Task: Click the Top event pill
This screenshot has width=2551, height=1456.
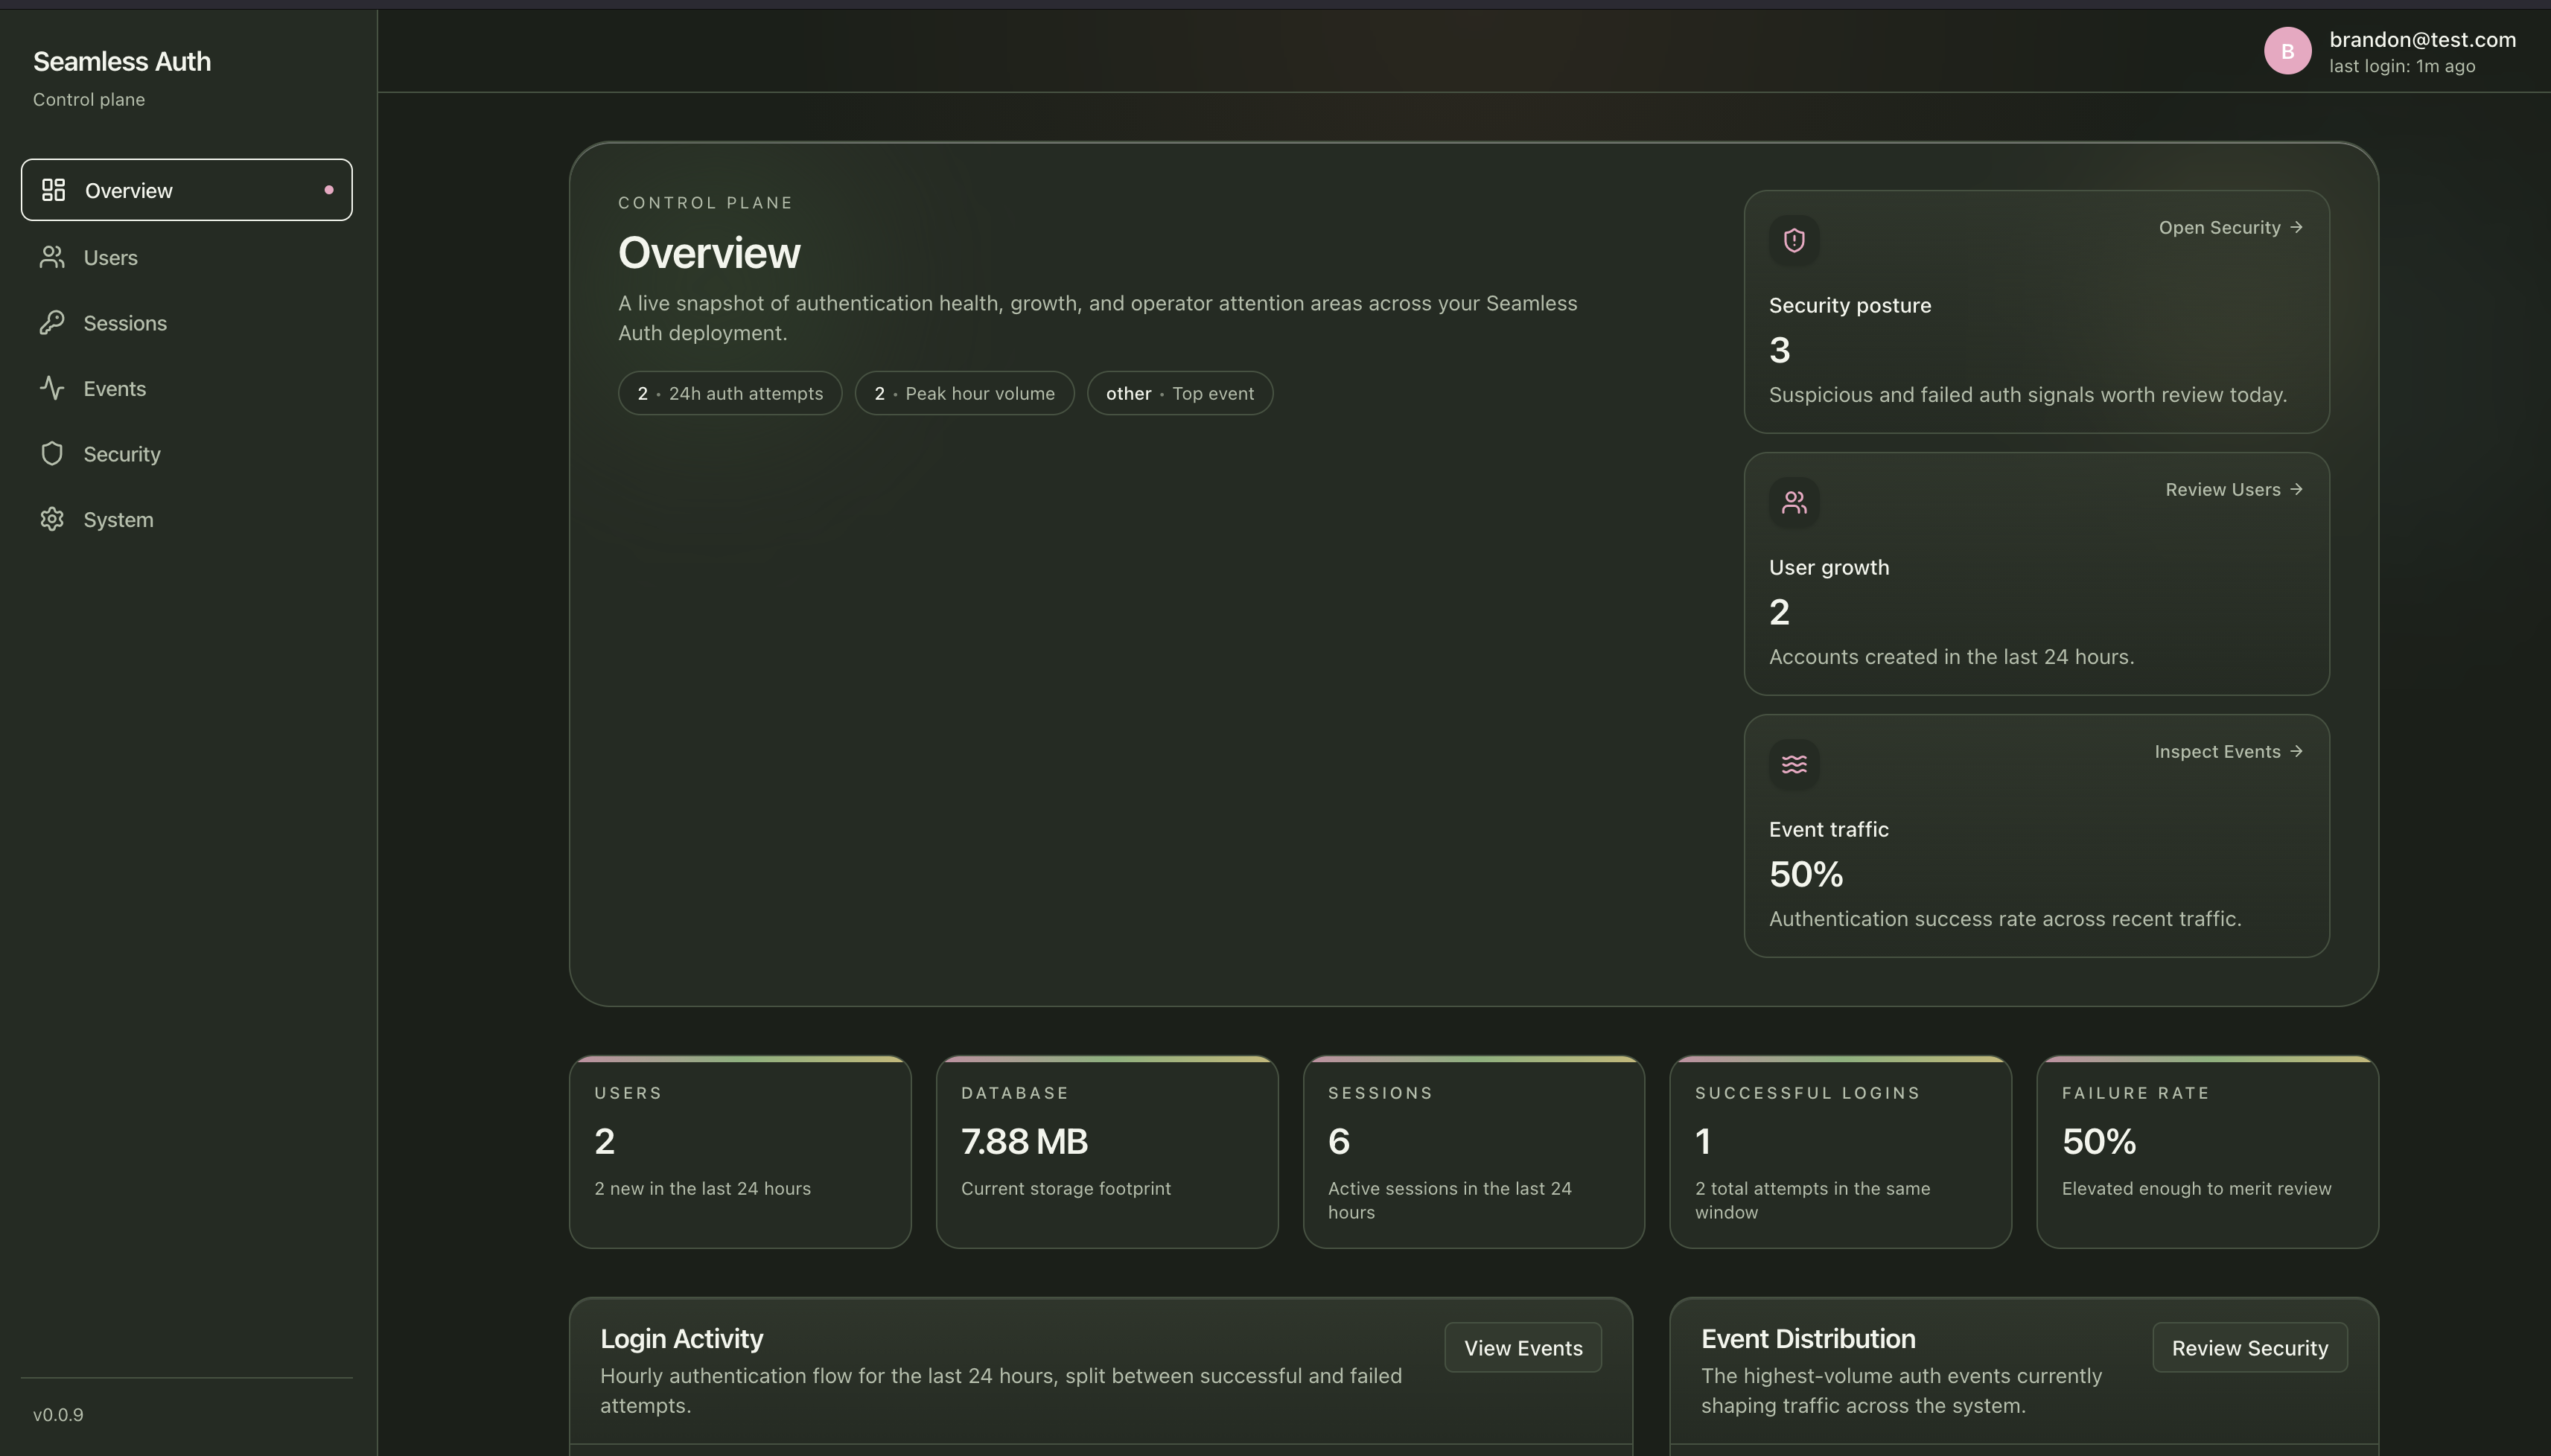Action: [1180, 393]
